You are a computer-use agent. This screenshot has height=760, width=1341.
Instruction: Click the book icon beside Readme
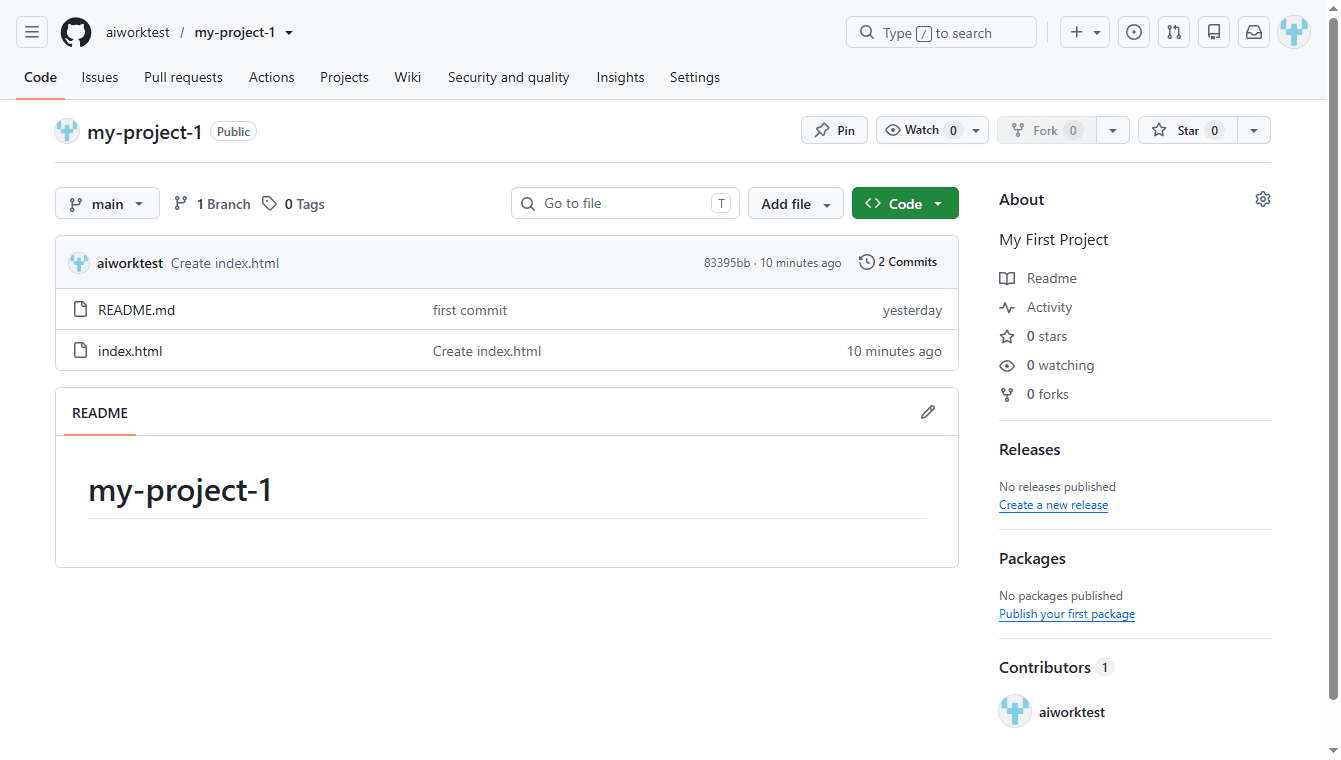pos(1007,278)
